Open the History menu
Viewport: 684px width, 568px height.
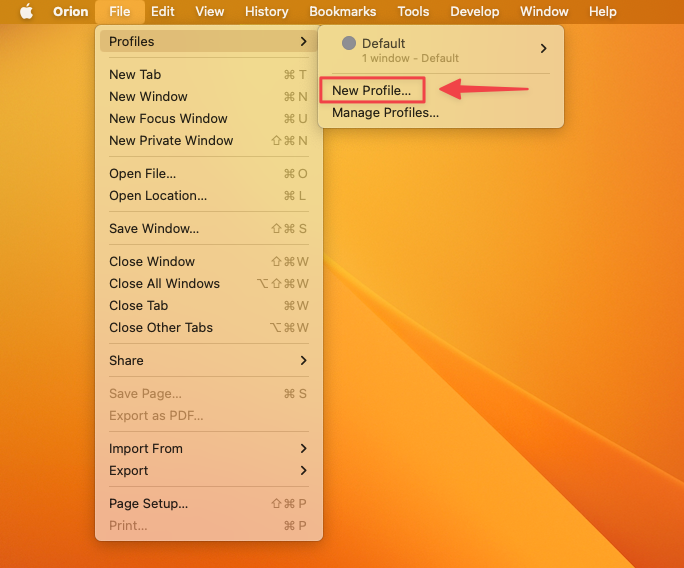(266, 12)
